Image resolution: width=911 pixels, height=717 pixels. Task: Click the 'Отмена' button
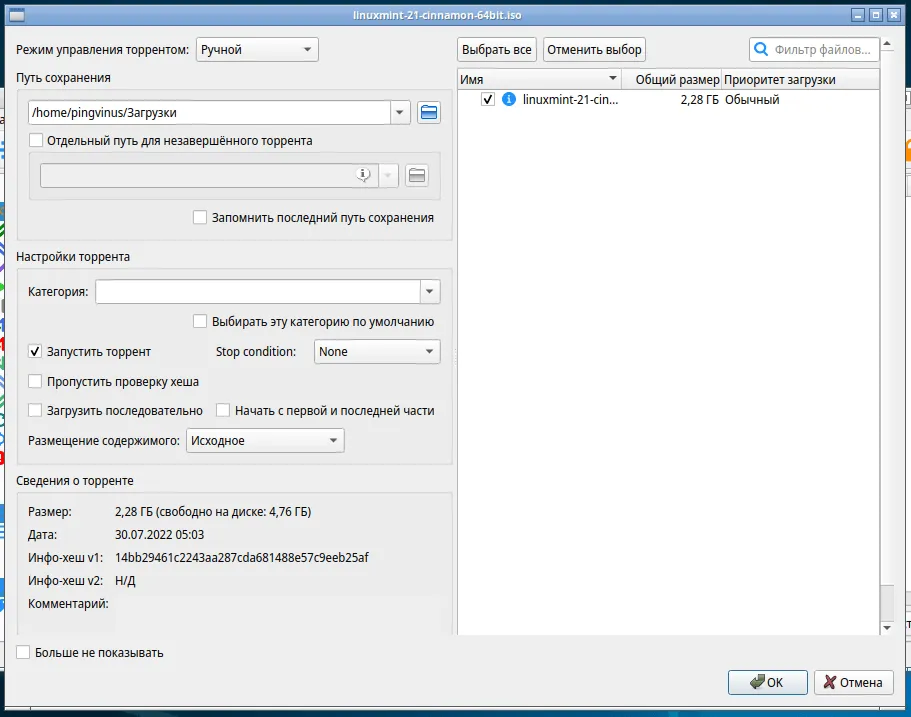pyautogui.click(x=853, y=682)
